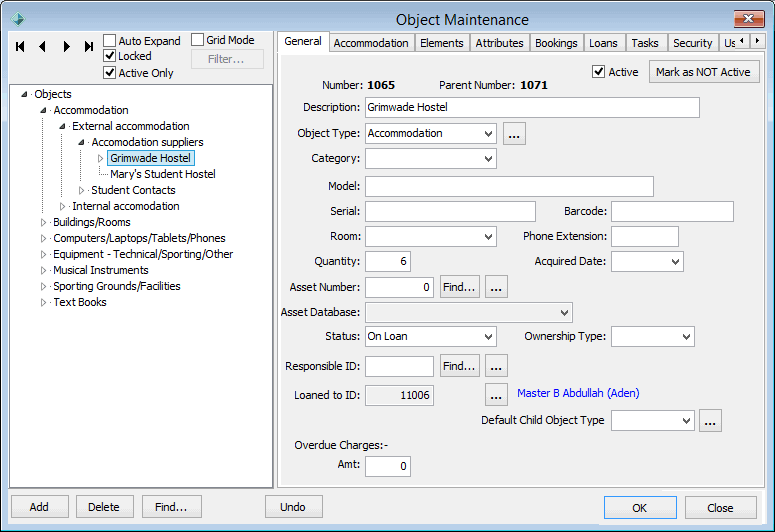Image resolution: width=775 pixels, height=532 pixels.
Task: Confirm with the OK button
Action: pos(640,508)
